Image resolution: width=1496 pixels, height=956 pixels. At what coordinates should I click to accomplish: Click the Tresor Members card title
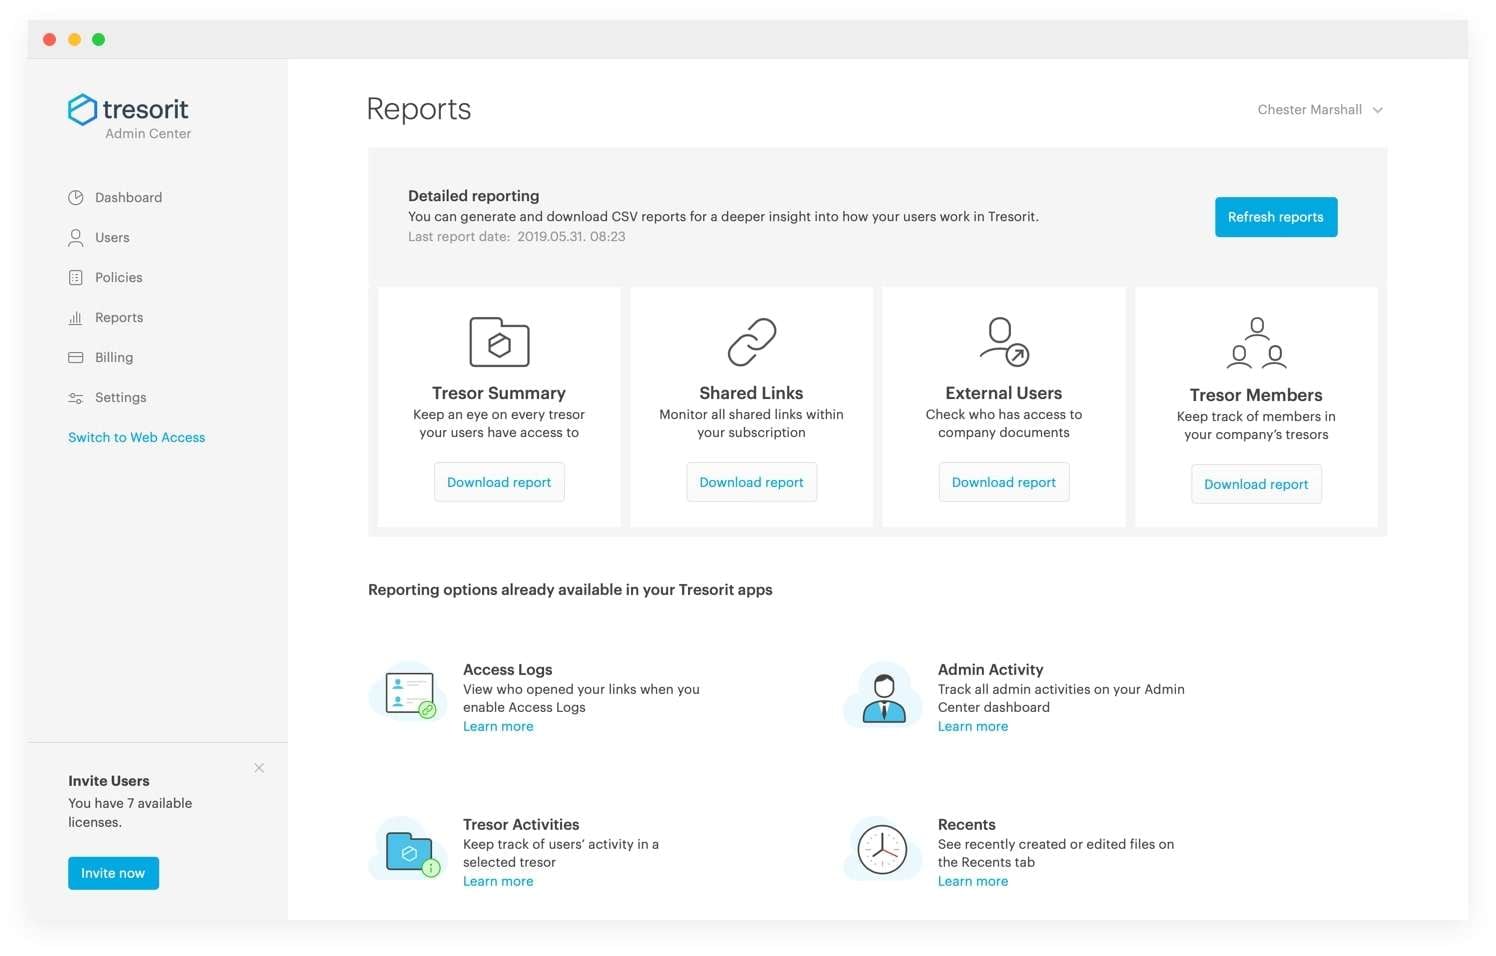coord(1256,395)
